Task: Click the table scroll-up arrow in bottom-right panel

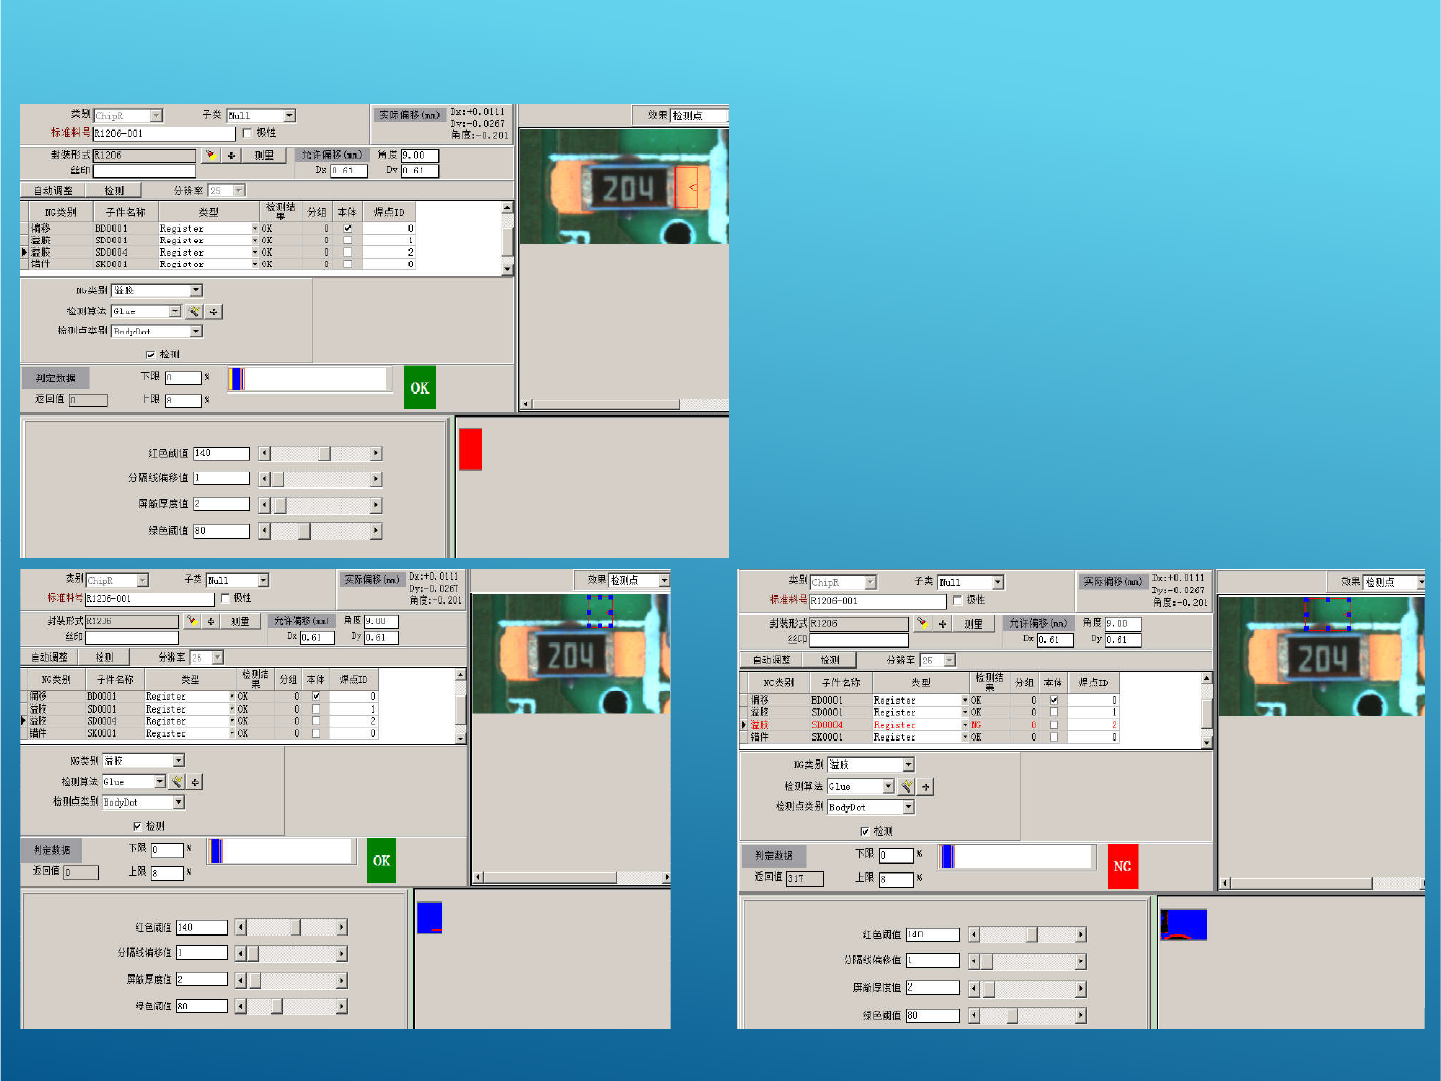Action: point(1207,678)
